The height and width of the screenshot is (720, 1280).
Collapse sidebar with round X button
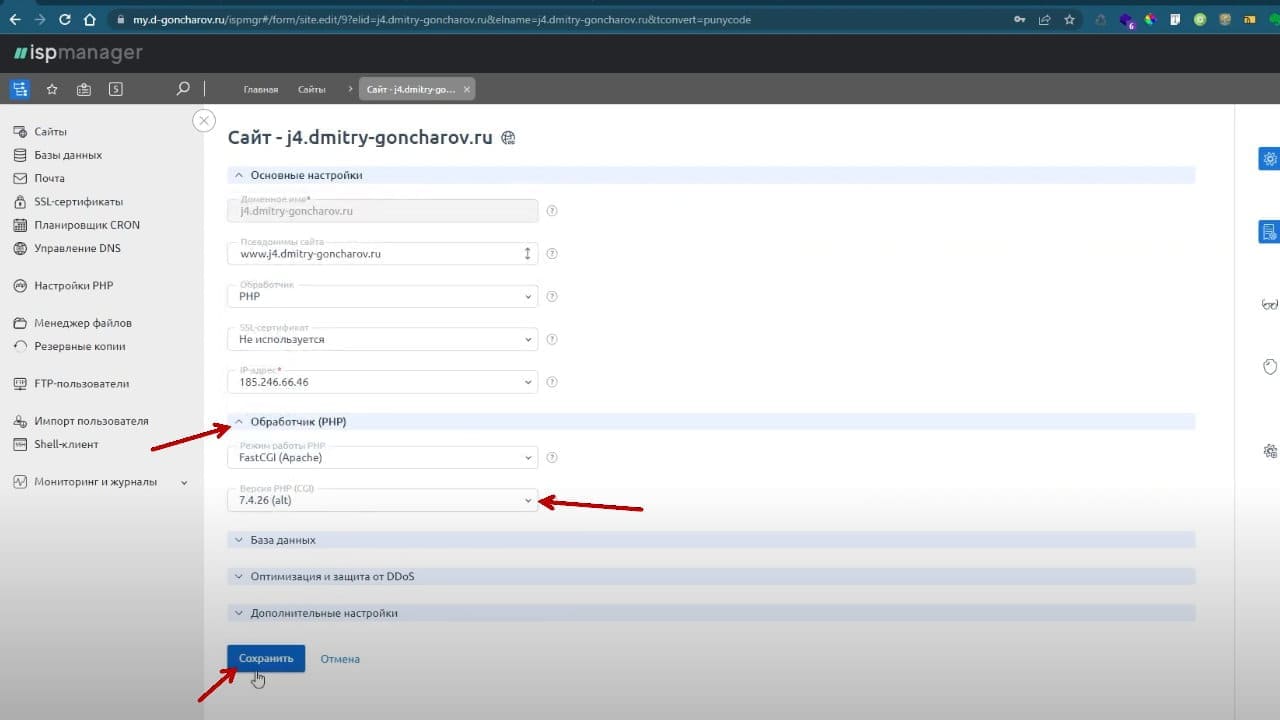(x=204, y=121)
